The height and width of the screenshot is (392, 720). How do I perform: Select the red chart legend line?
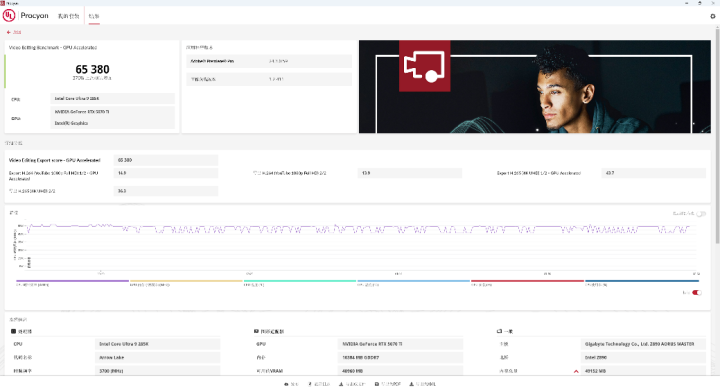(527, 281)
